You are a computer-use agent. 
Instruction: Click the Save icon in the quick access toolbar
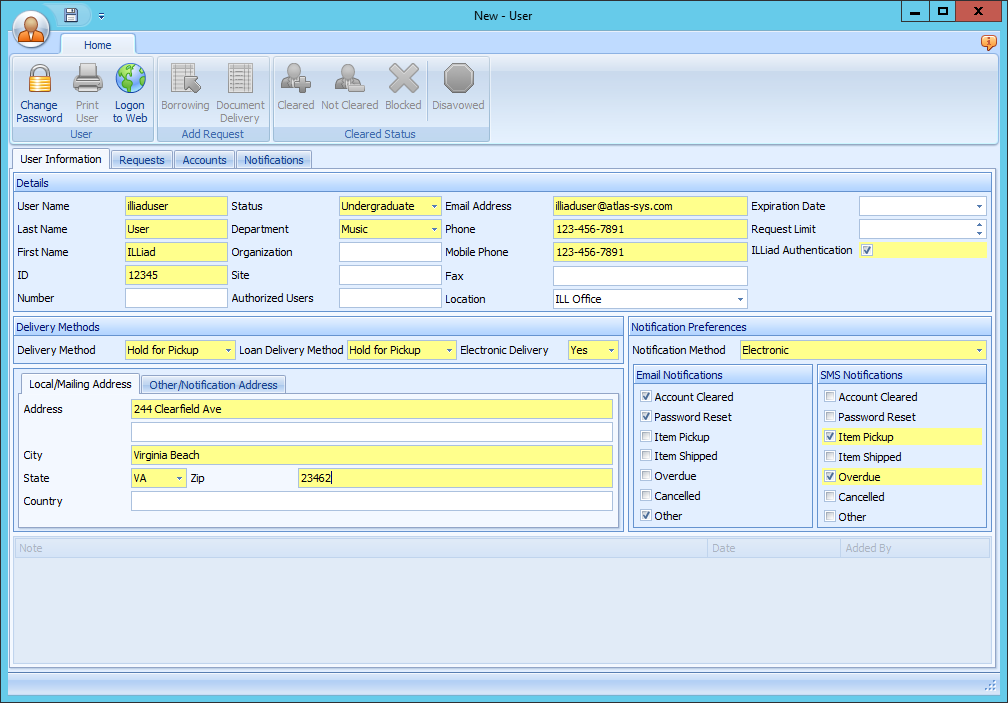pos(69,14)
